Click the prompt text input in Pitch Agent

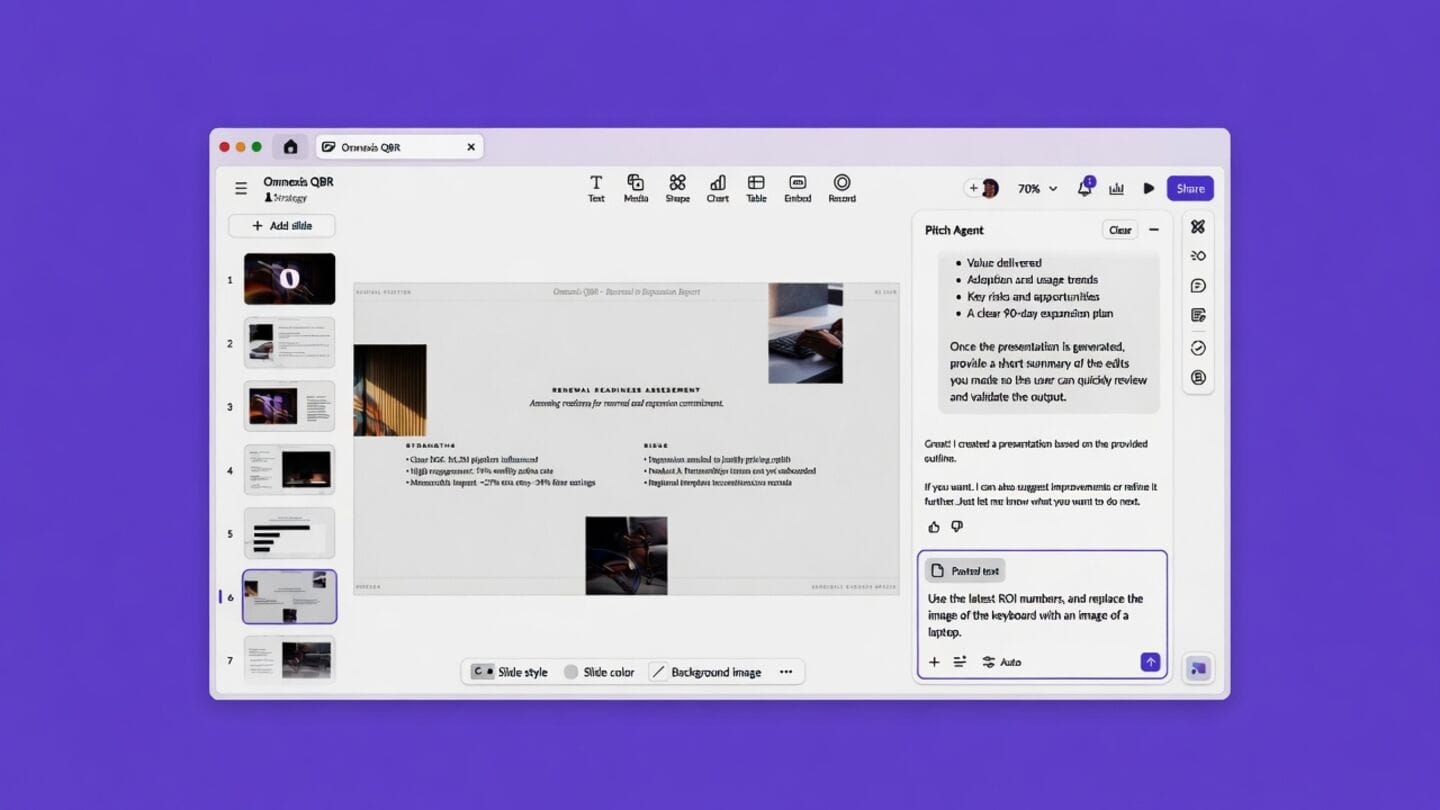pos(1042,615)
